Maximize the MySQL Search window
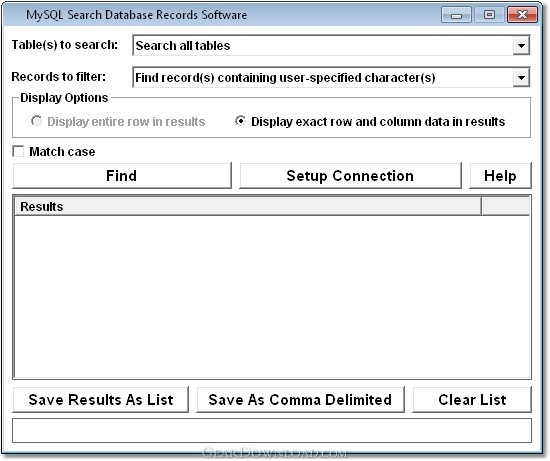 489,15
